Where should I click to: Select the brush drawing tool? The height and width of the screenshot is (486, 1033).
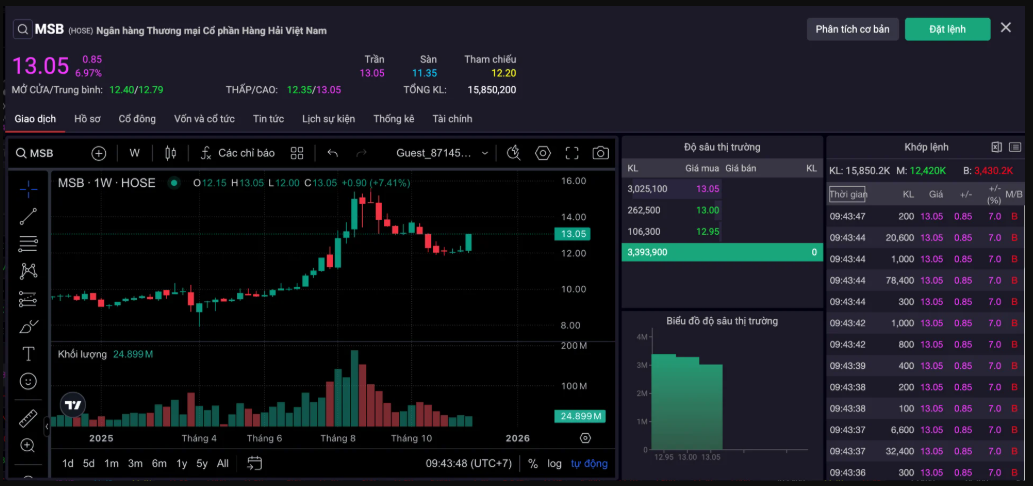click(x=28, y=326)
